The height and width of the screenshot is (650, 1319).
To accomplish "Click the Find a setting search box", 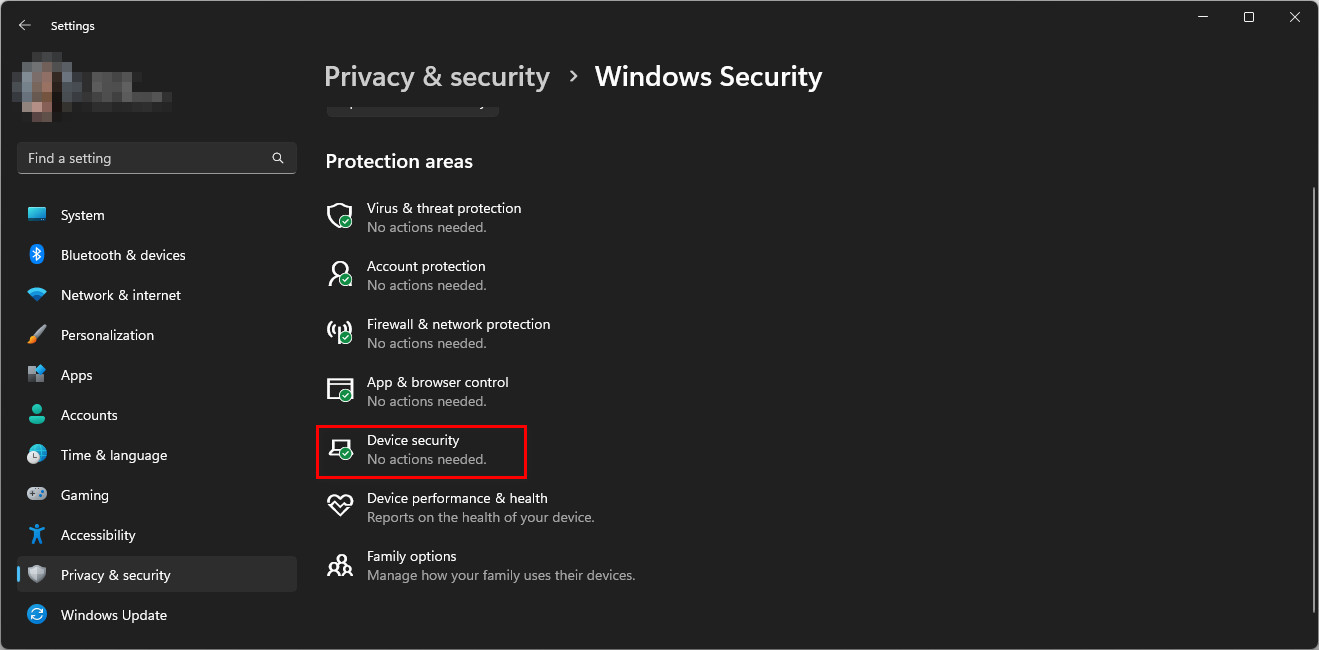I will [145, 158].
